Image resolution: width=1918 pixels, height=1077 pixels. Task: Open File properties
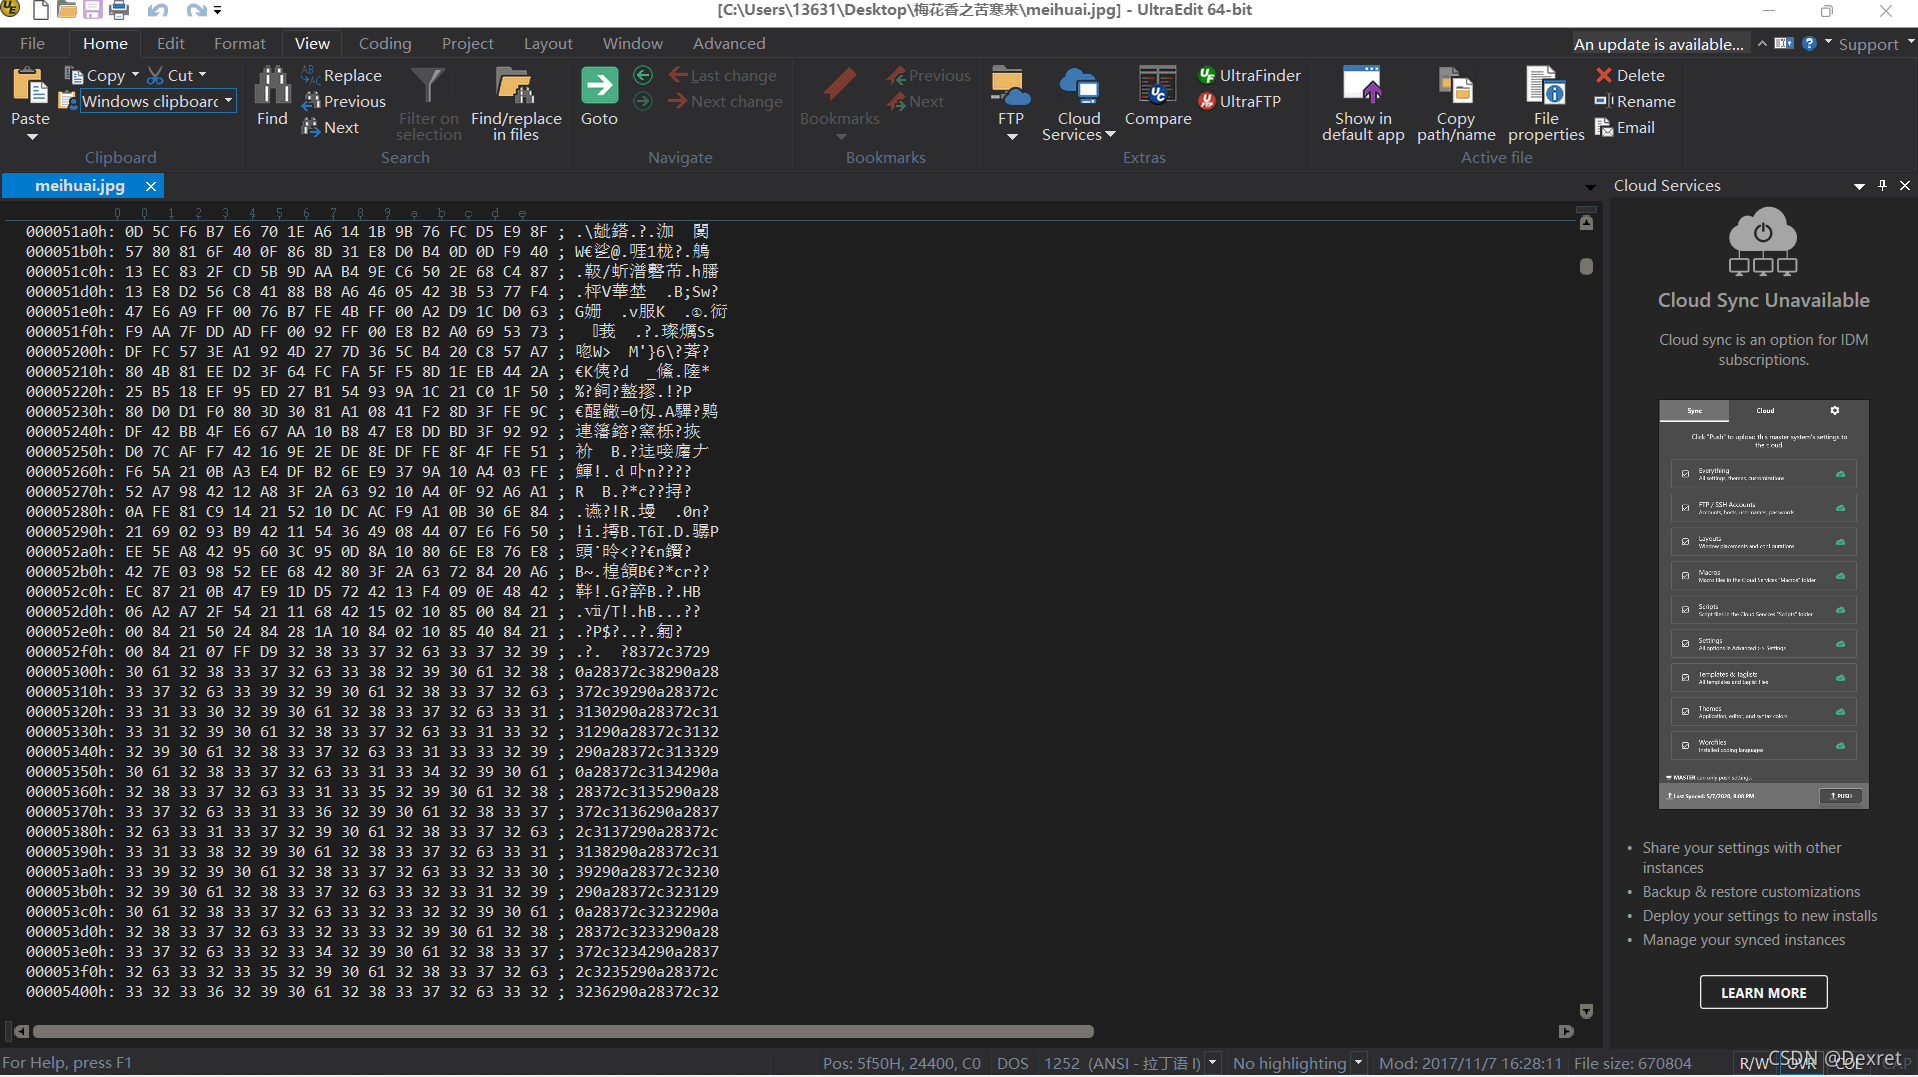[x=1546, y=103]
